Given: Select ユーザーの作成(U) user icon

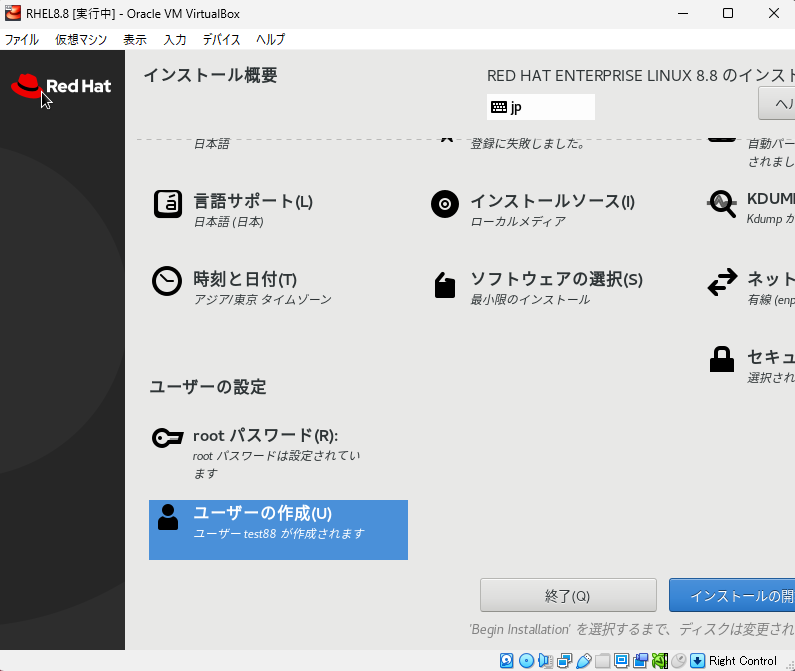Looking at the screenshot, I should [168, 517].
